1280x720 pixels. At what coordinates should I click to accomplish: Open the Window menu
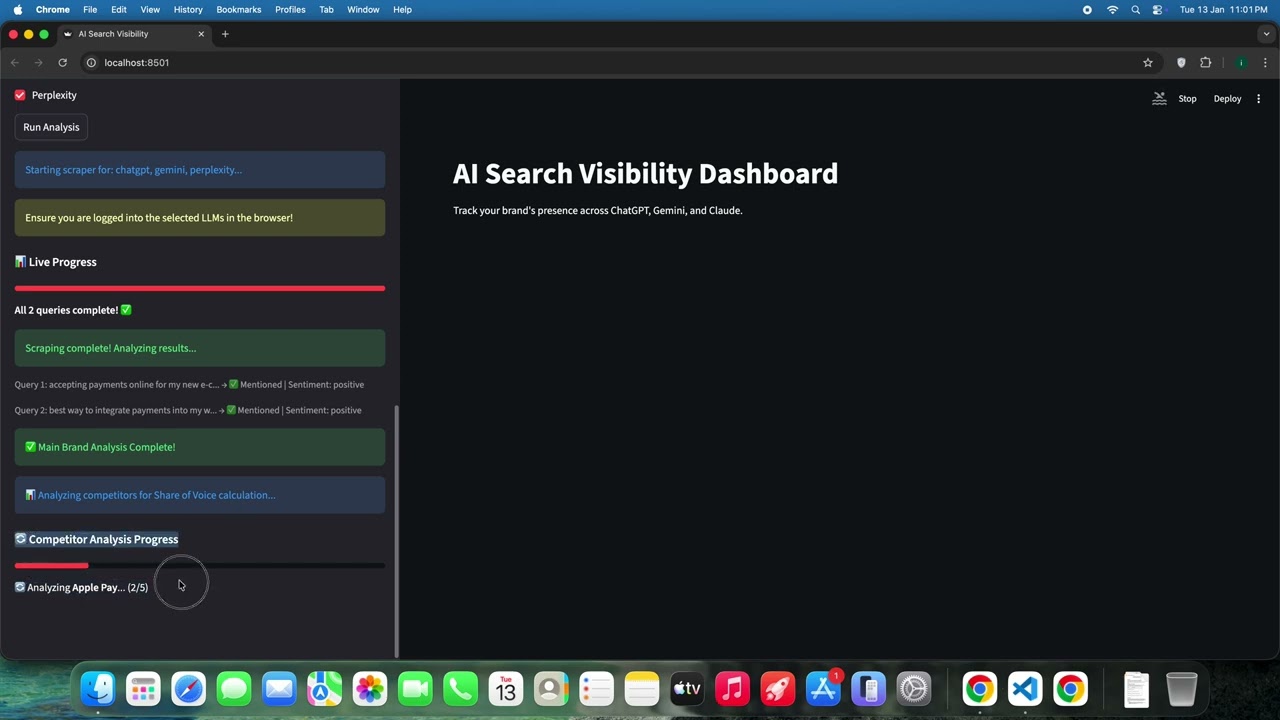click(x=363, y=9)
